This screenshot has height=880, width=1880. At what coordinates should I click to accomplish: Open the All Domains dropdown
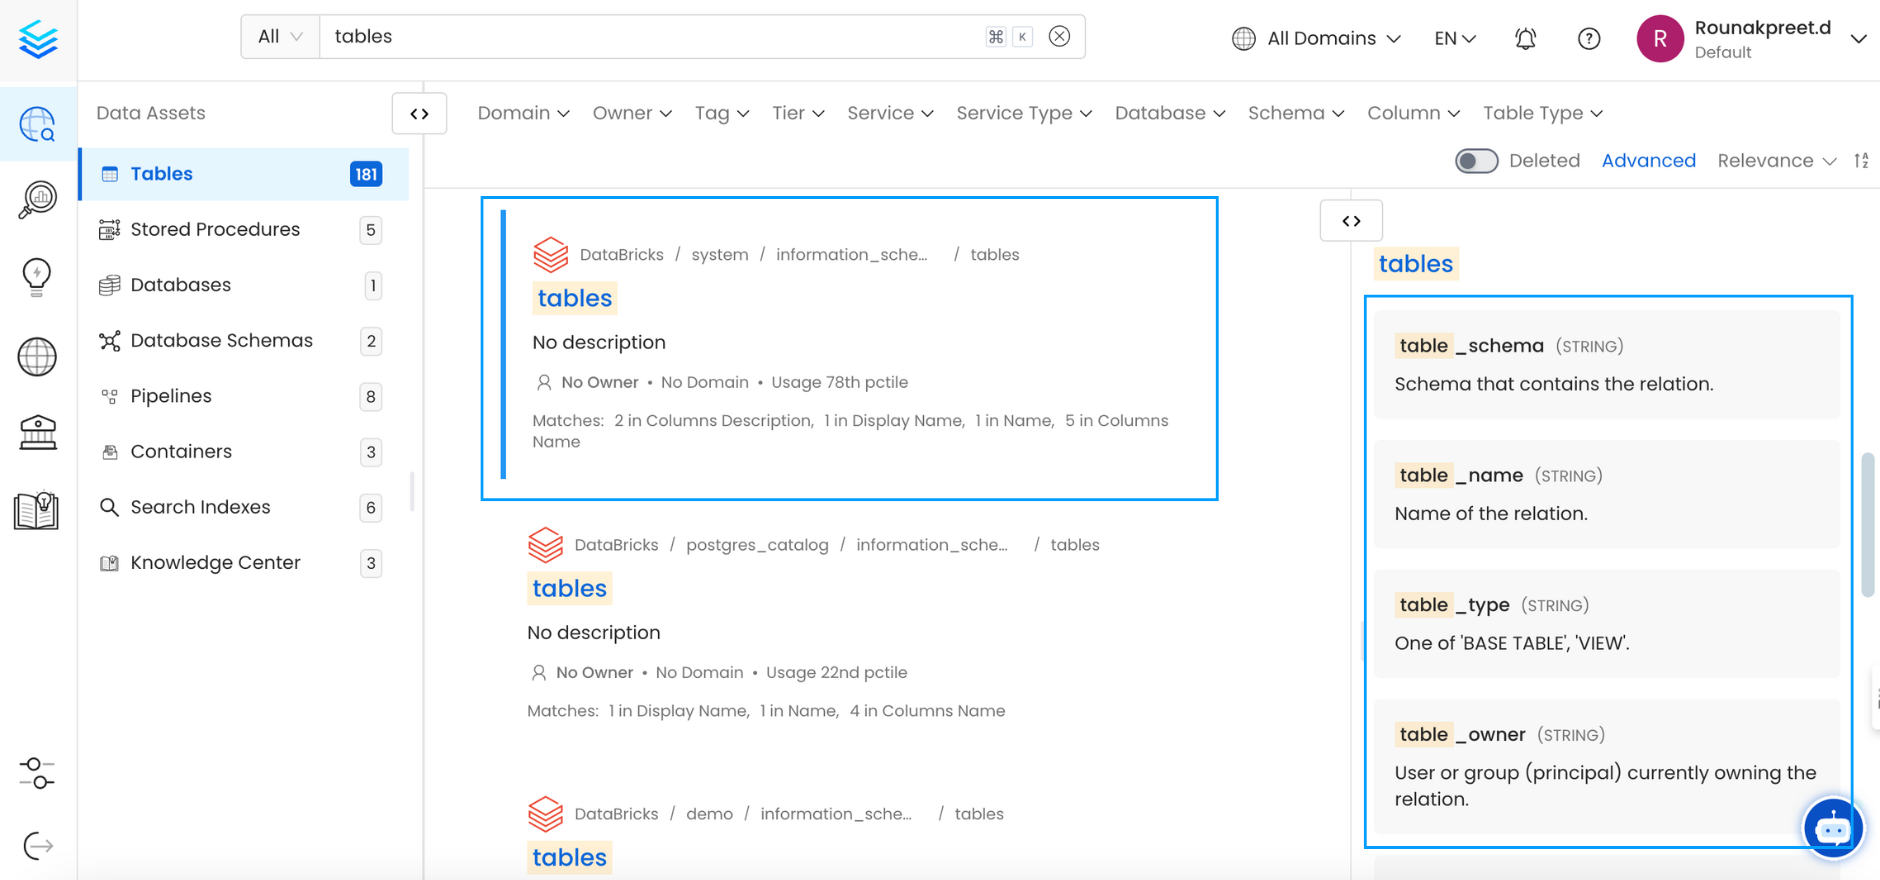pyautogui.click(x=1316, y=39)
